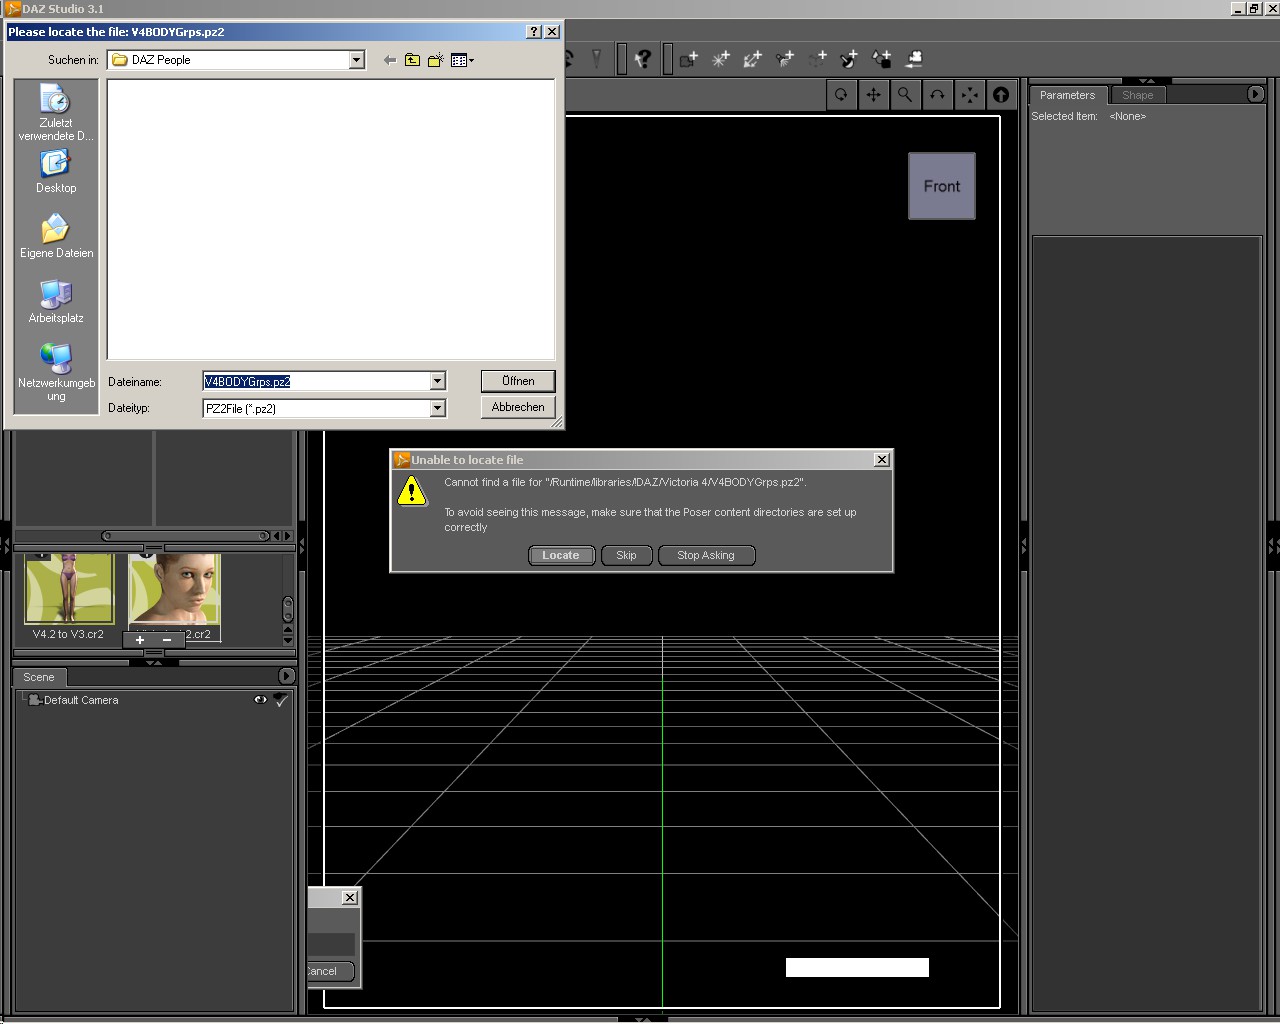The width and height of the screenshot is (1280, 1024).
Task: Open the Scene pane options arrow
Action: coord(287,676)
